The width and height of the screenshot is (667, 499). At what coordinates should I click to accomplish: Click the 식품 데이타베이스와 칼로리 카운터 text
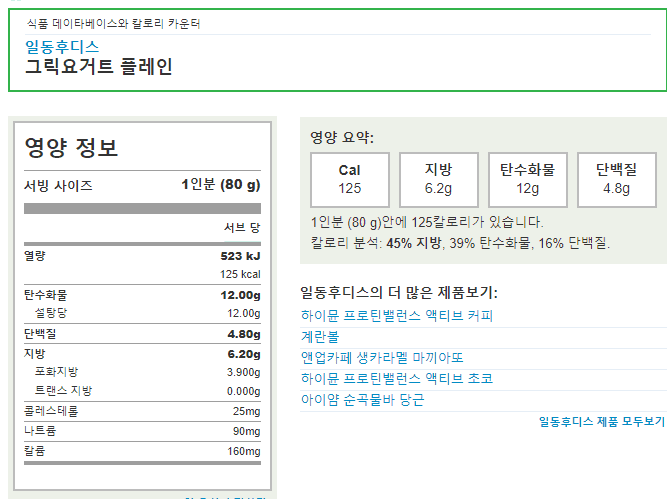pos(114,23)
